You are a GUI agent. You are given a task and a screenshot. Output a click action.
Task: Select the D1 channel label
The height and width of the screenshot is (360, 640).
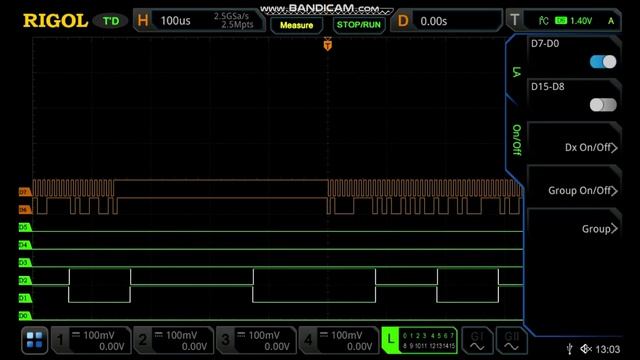[x=25, y=298]
